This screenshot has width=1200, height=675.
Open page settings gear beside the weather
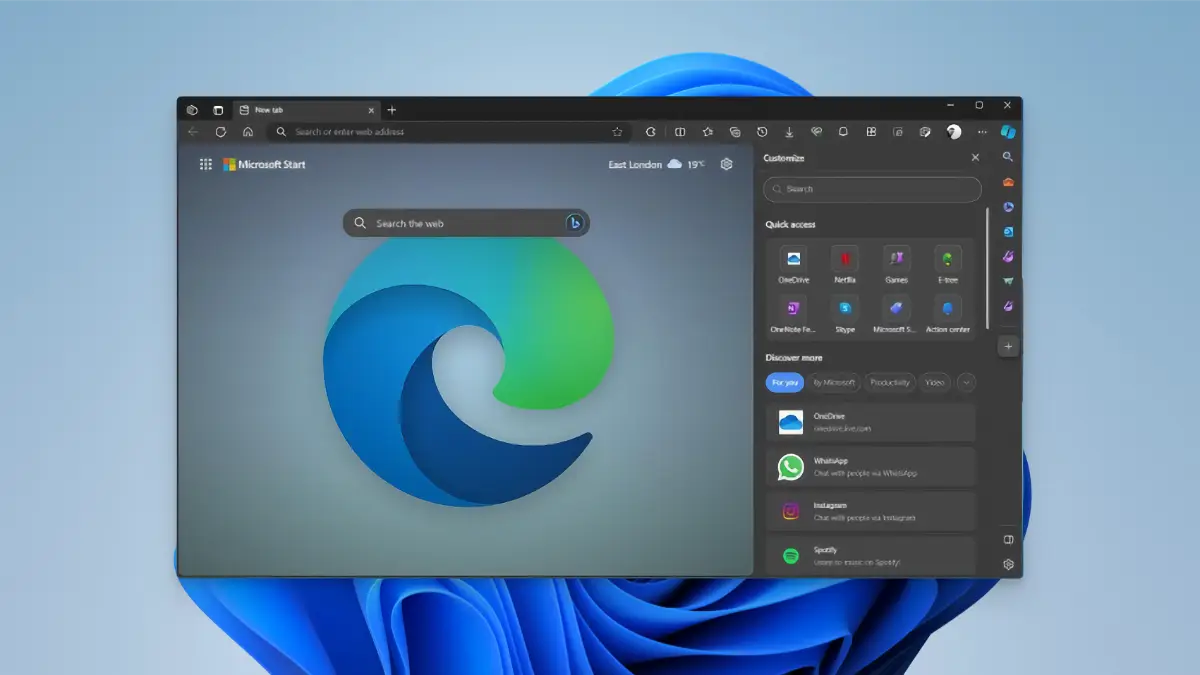727,165
